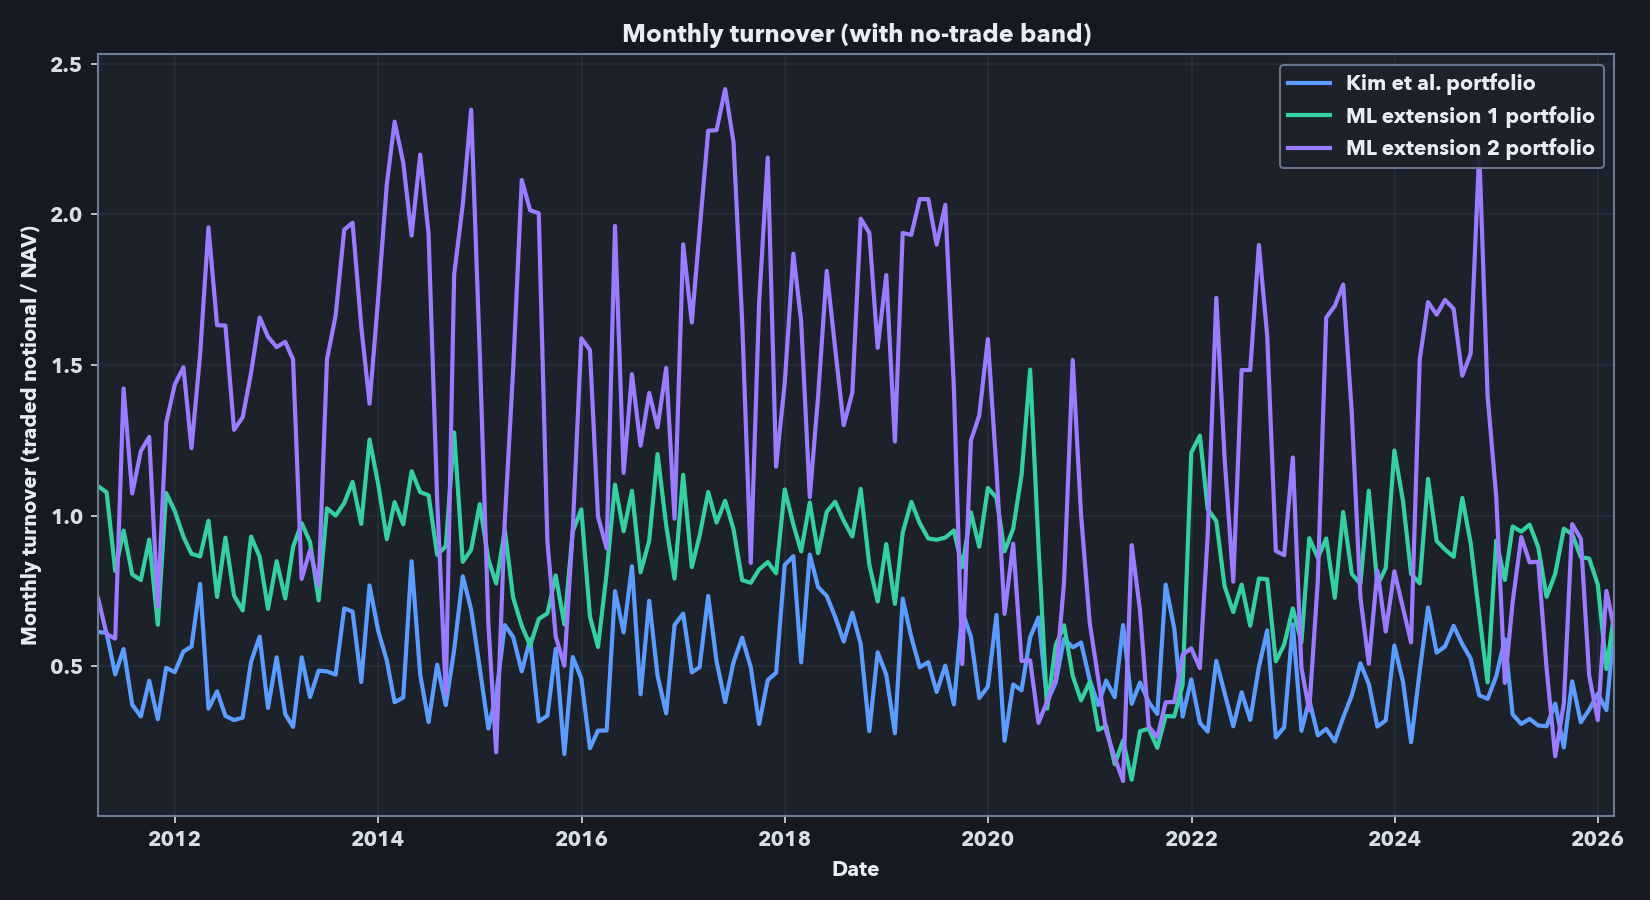Viewport: 1650px width, 900px height.
Task: Select the Kim et al. portfolio legend entry
Action: pos(1440,83)
